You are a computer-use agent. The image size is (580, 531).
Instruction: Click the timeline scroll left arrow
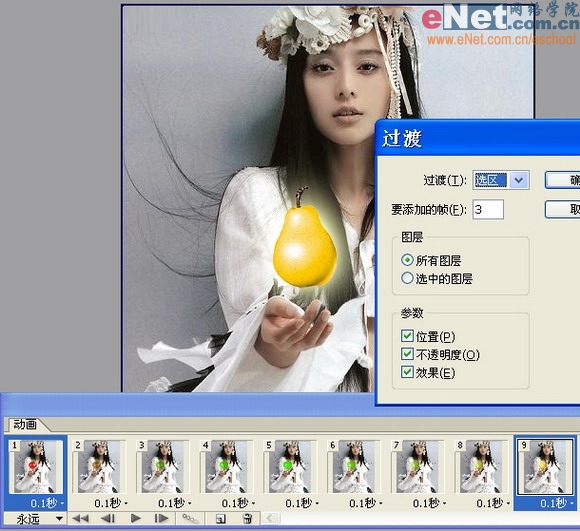(269, 518)
